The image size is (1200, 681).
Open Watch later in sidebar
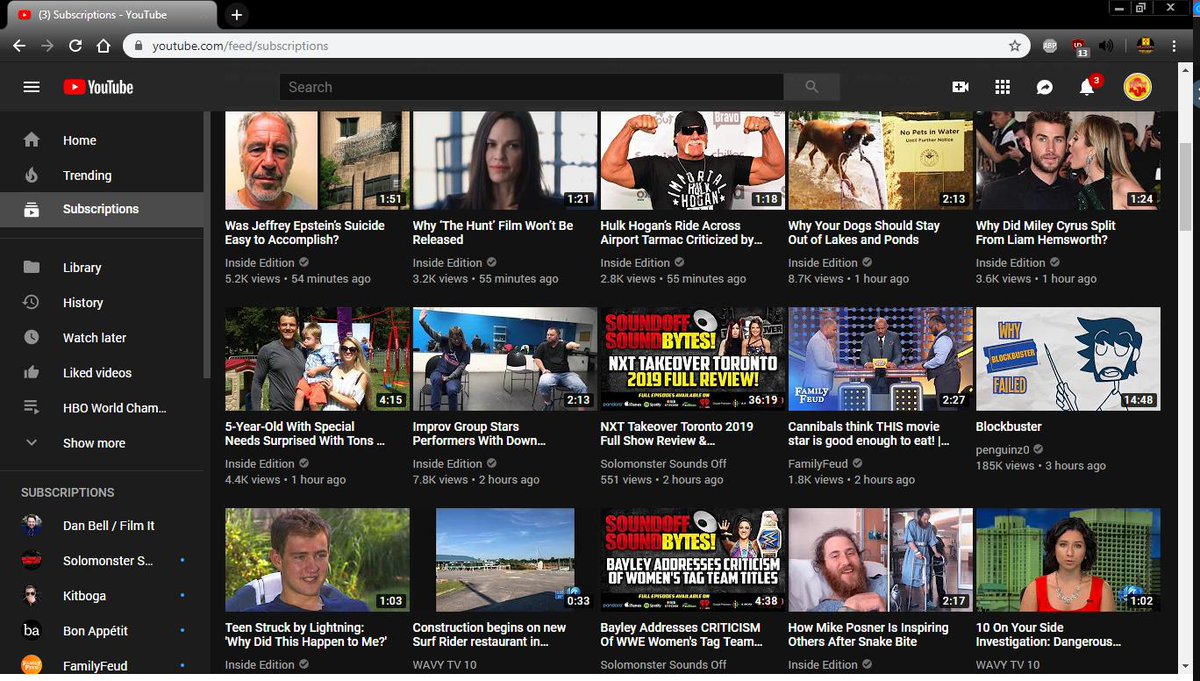point(101,337)
